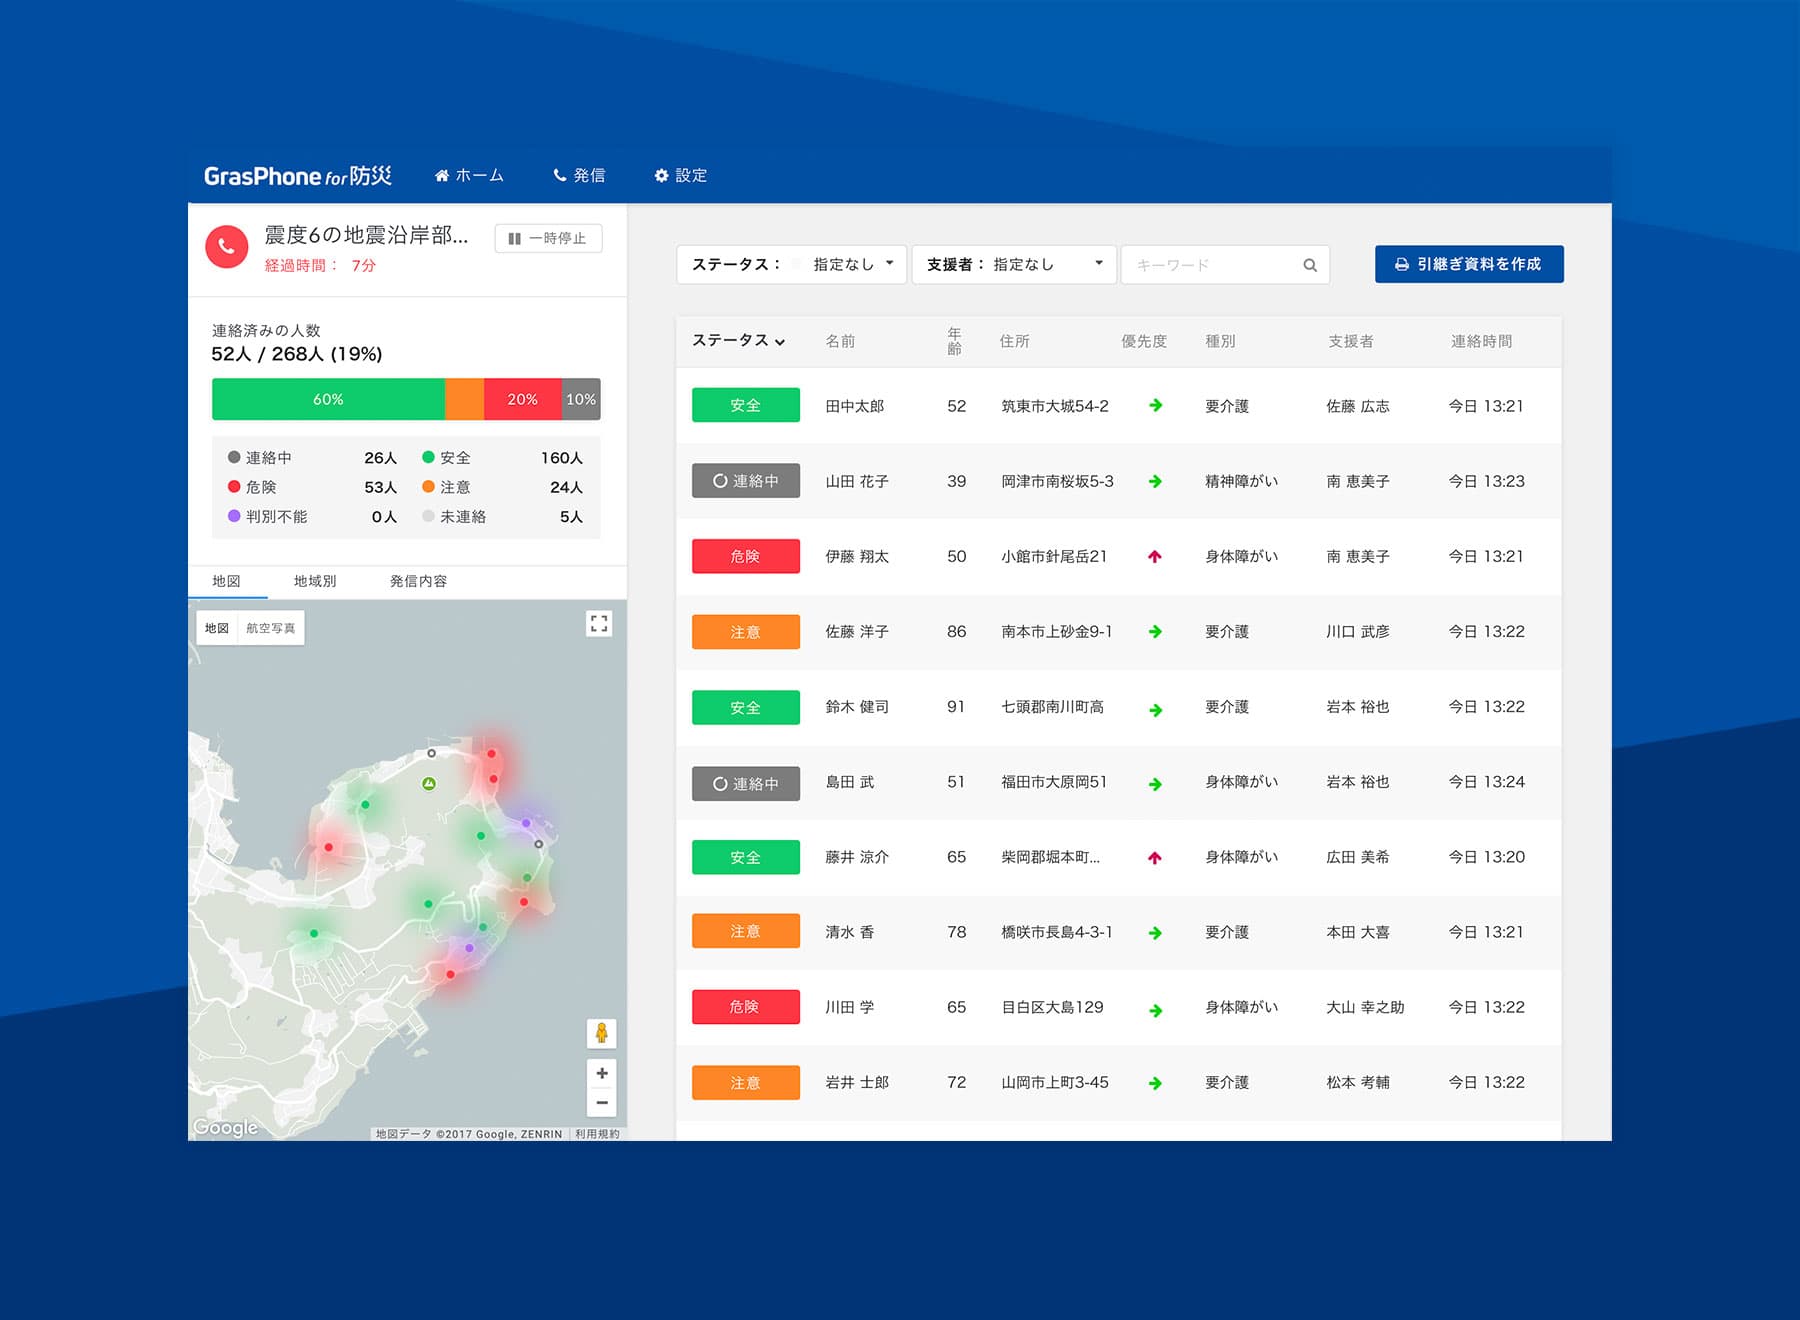Click the red 20% progress segment
Viewport: 1800px width, 1320px height.
pos(522,399)
